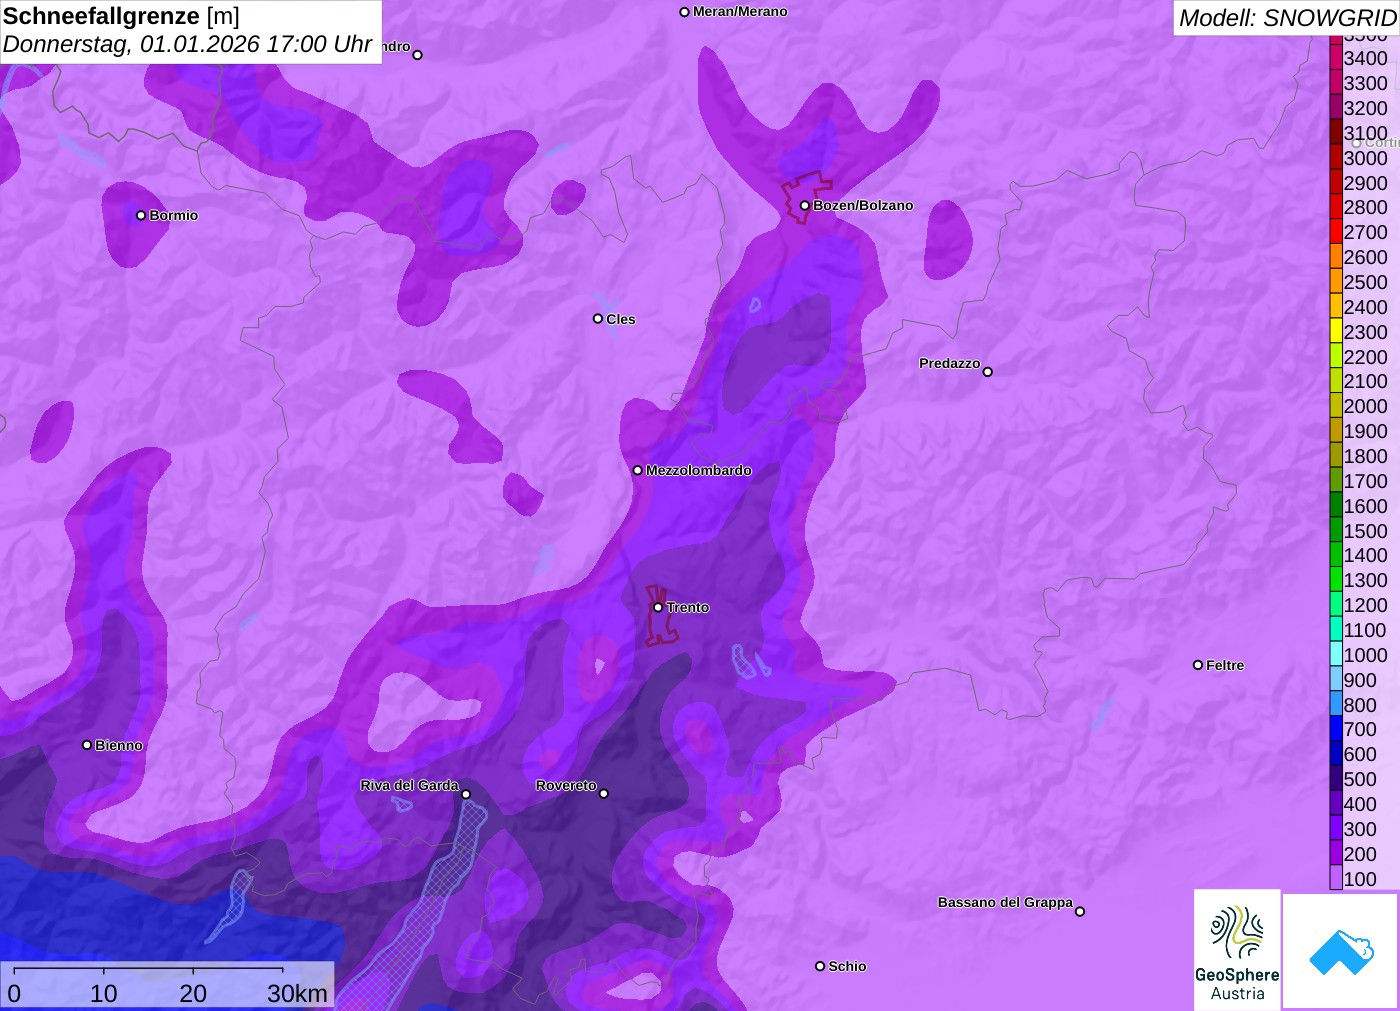Click the GeoSphere Austria logo

point(1237,949)
